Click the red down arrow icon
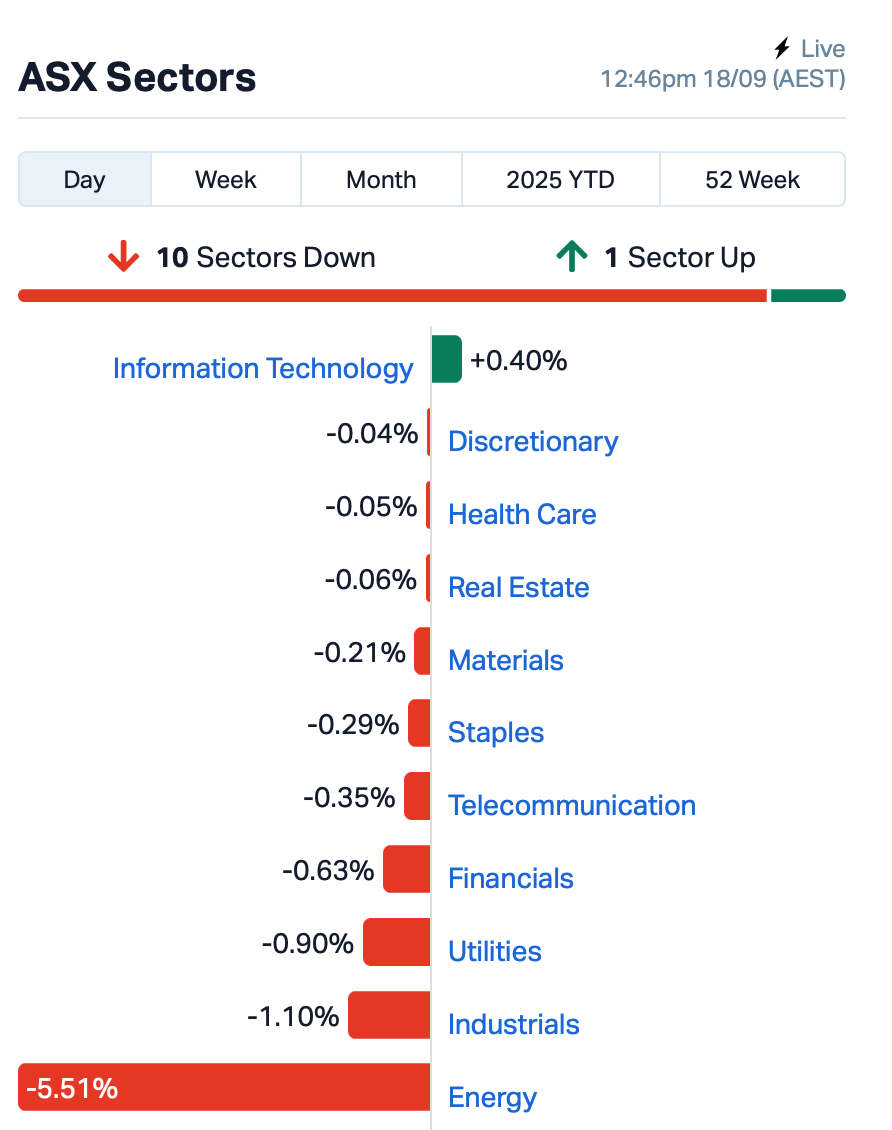 click(124, 258)
